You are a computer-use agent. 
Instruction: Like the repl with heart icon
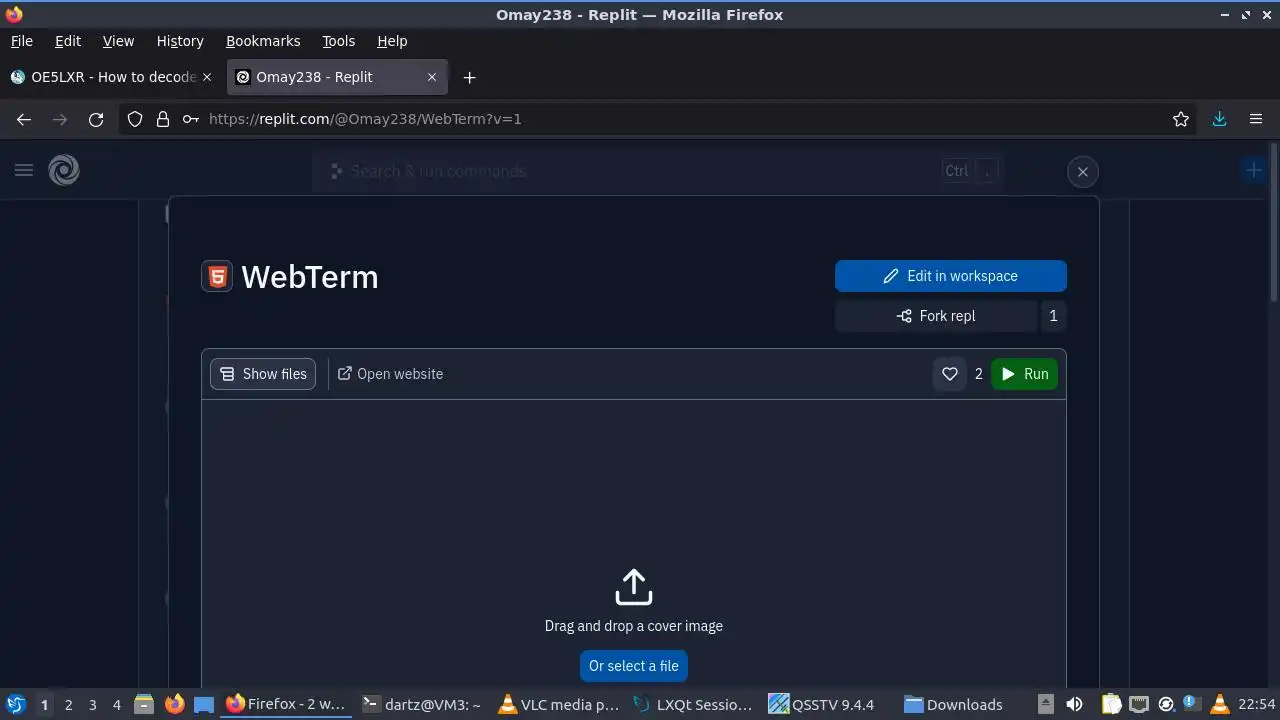click(950, 374)
